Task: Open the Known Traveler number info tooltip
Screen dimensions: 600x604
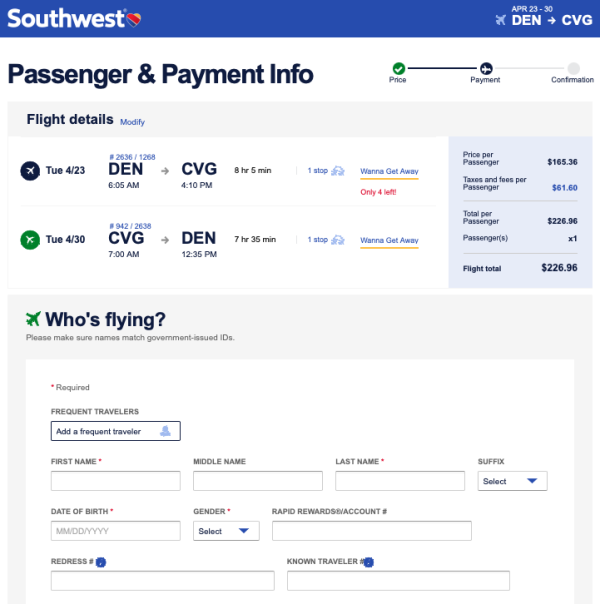Action: [368, 562]
